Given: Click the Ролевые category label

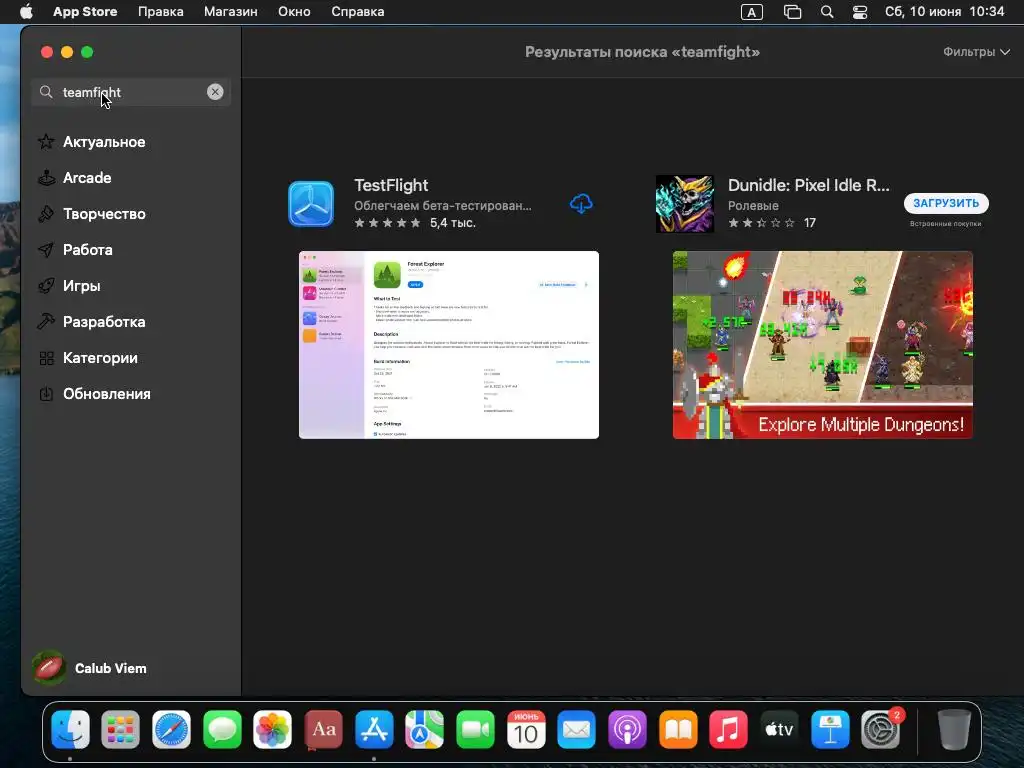Looking at the screenshot, I should pyautogui.click(x=753, y=205).
